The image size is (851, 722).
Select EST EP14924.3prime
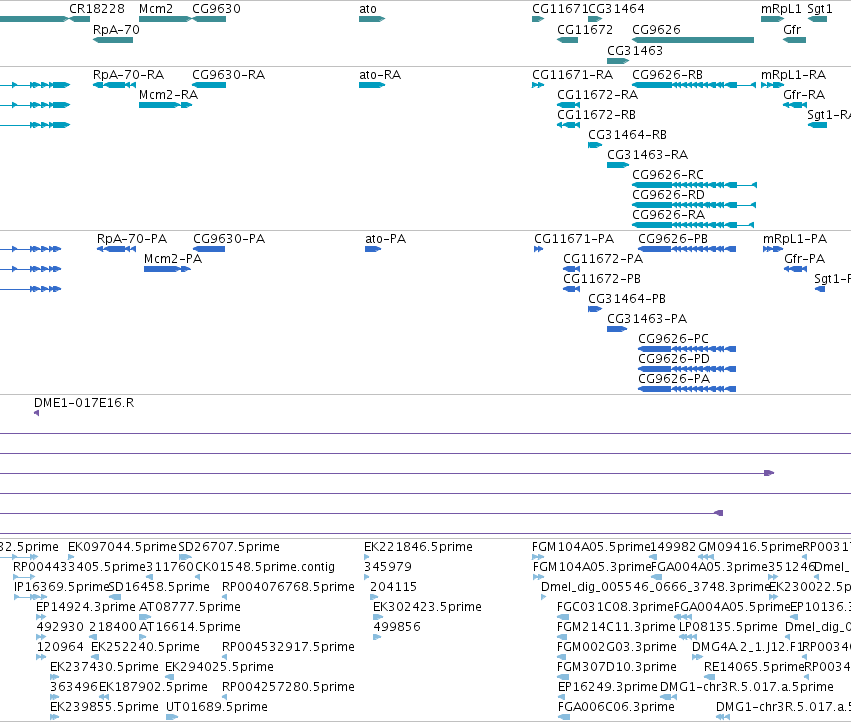pyautogui.click(x=86, y=606)
